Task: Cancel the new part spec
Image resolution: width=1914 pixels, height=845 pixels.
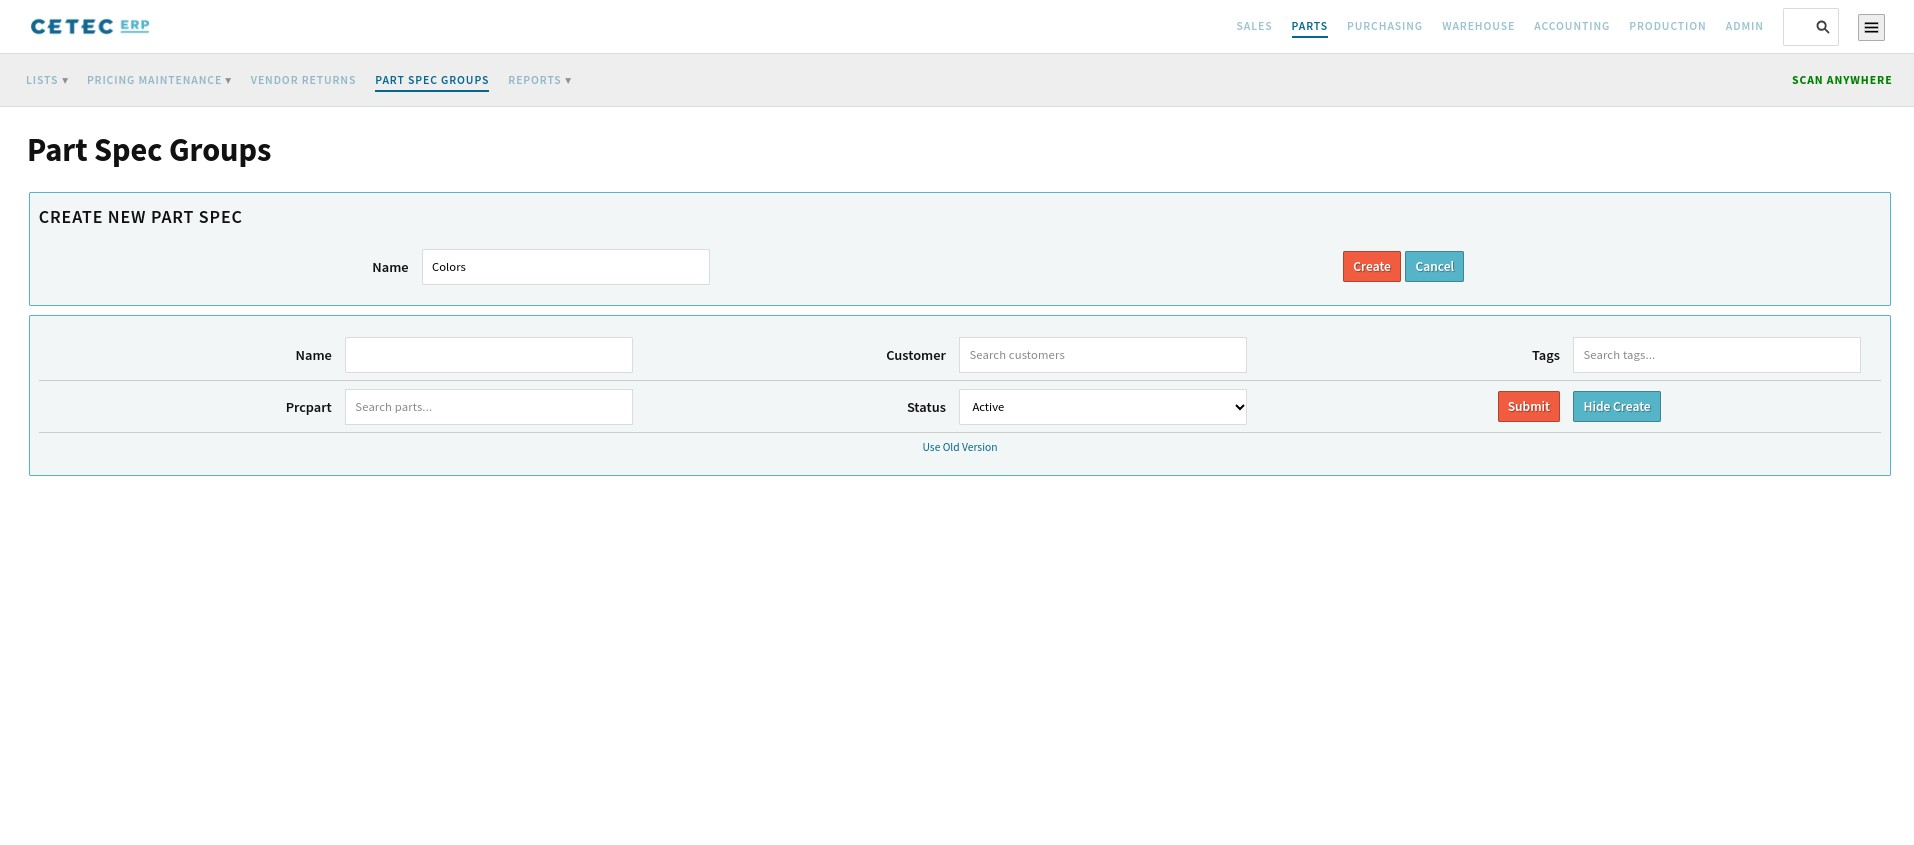Action: [1434, 267]
